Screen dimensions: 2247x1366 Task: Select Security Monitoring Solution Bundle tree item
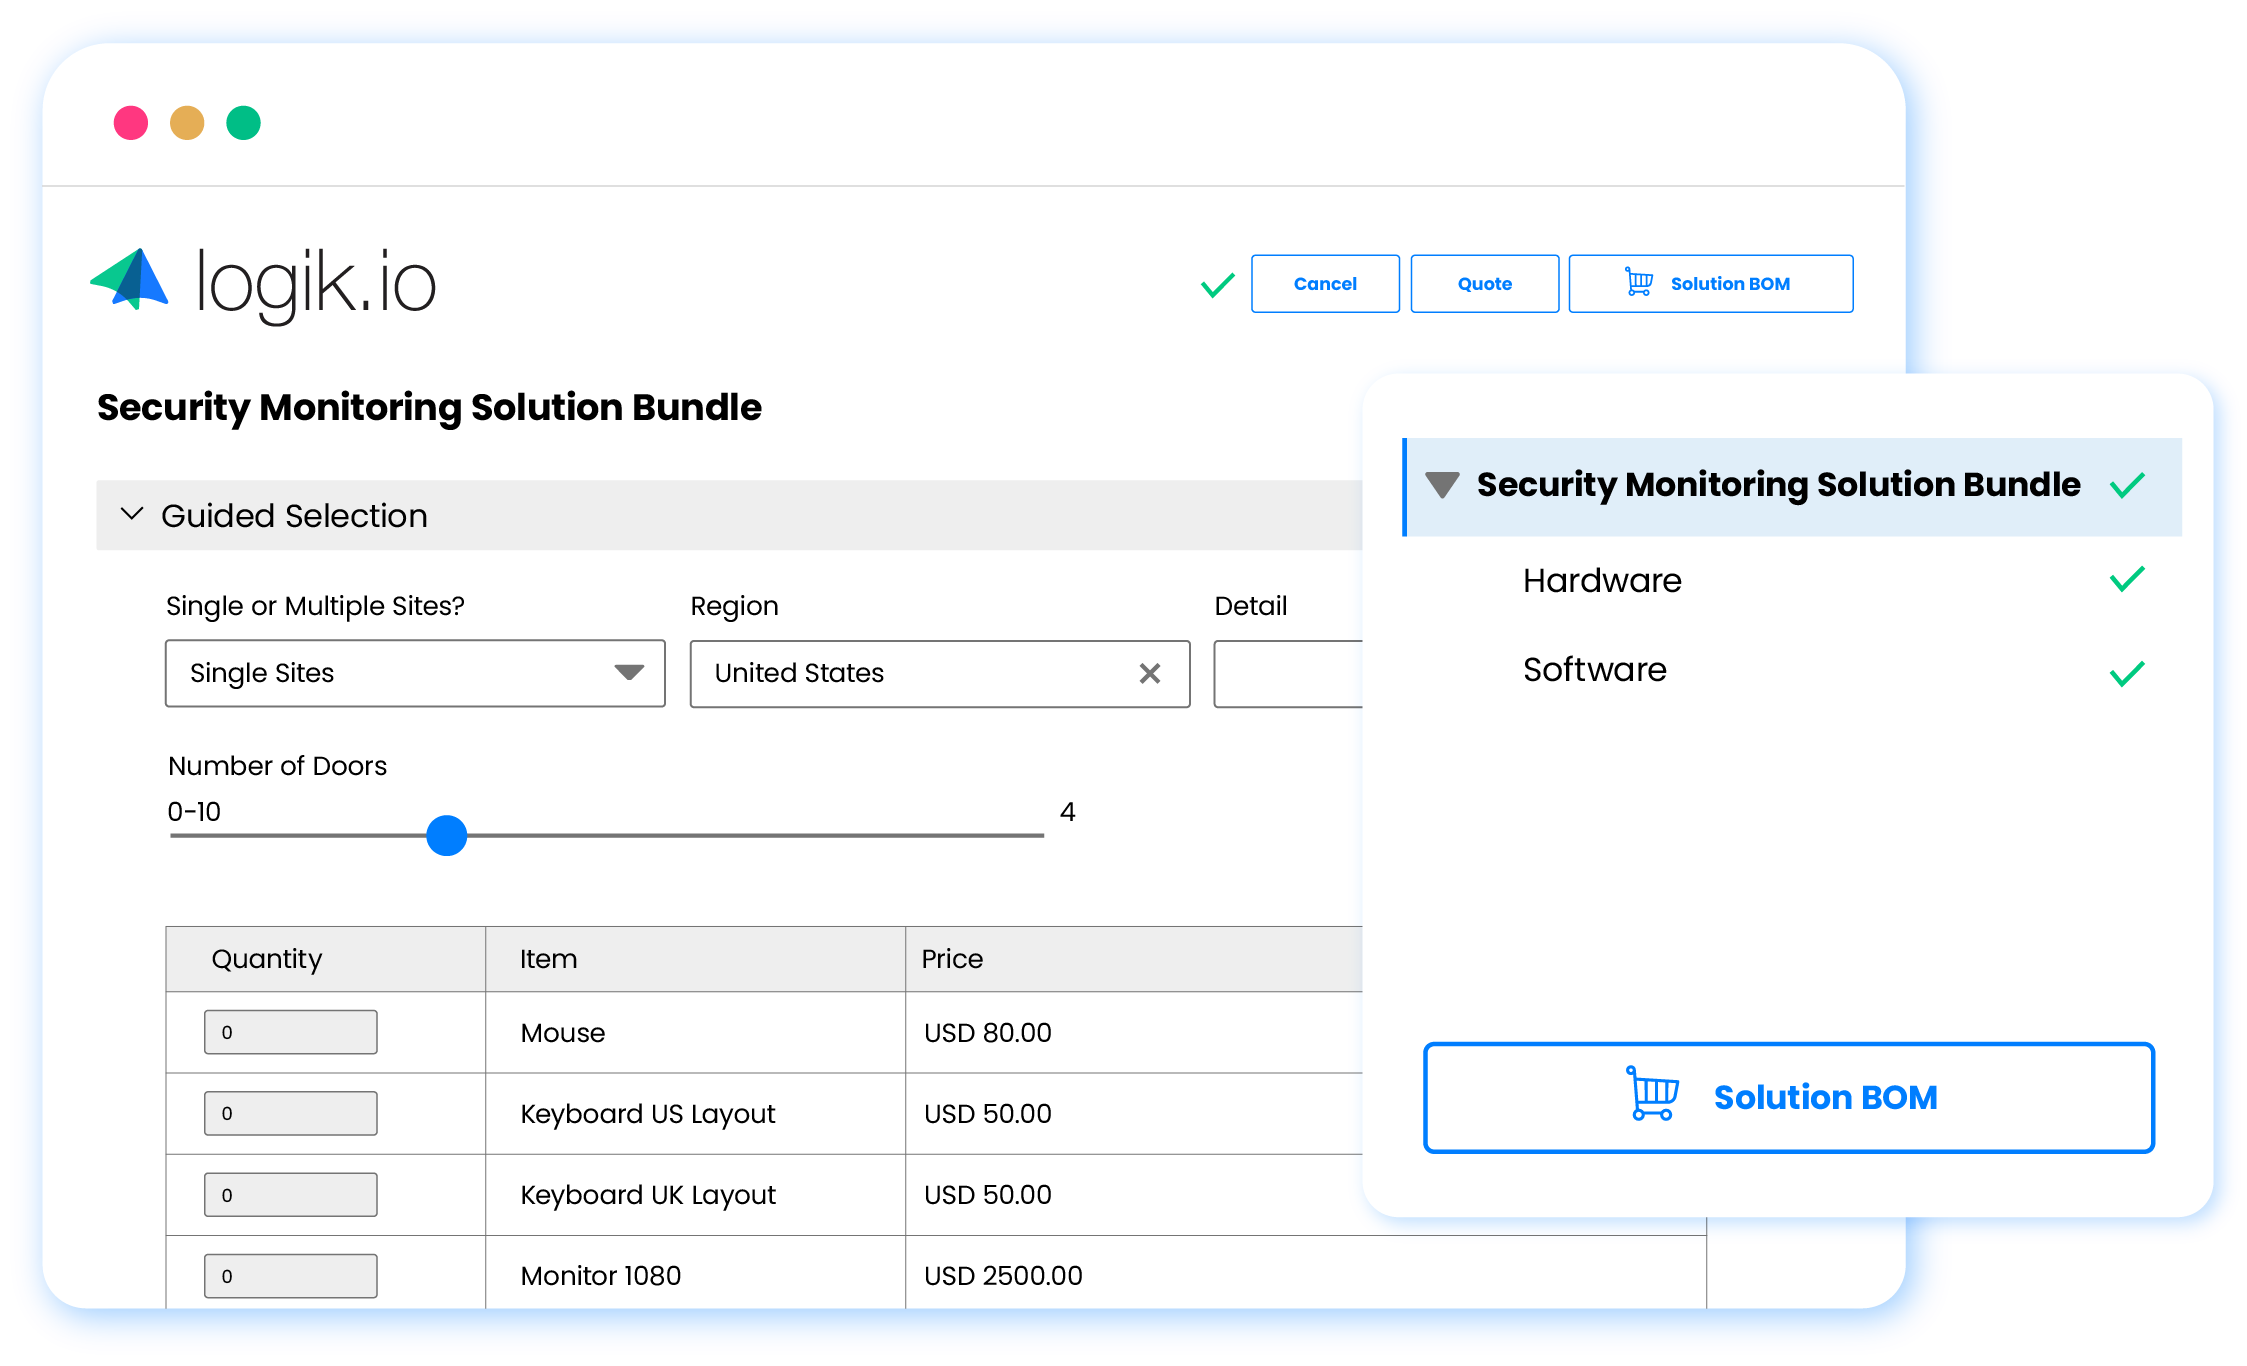coord(1792,486)
